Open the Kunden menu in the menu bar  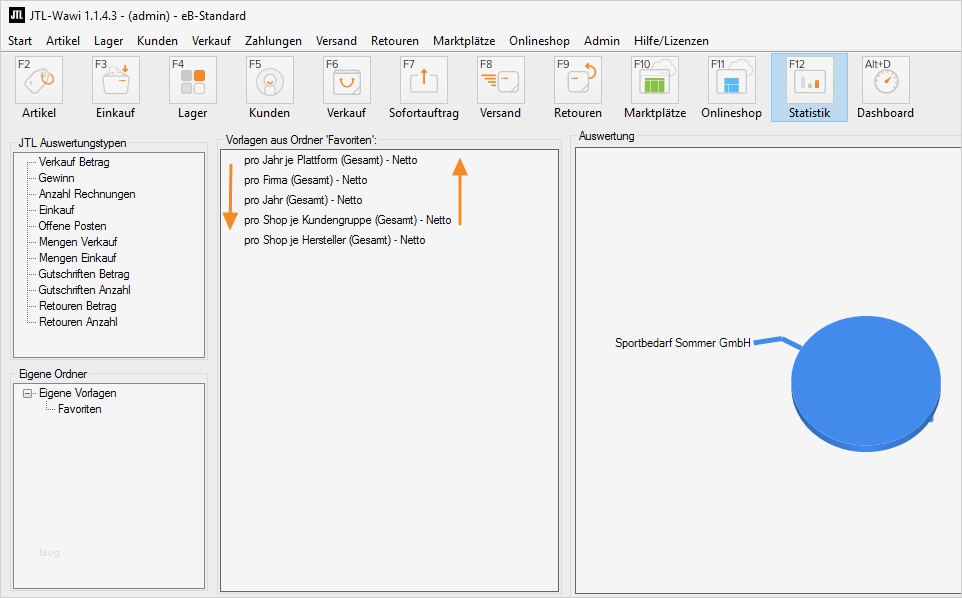point(157,40)
